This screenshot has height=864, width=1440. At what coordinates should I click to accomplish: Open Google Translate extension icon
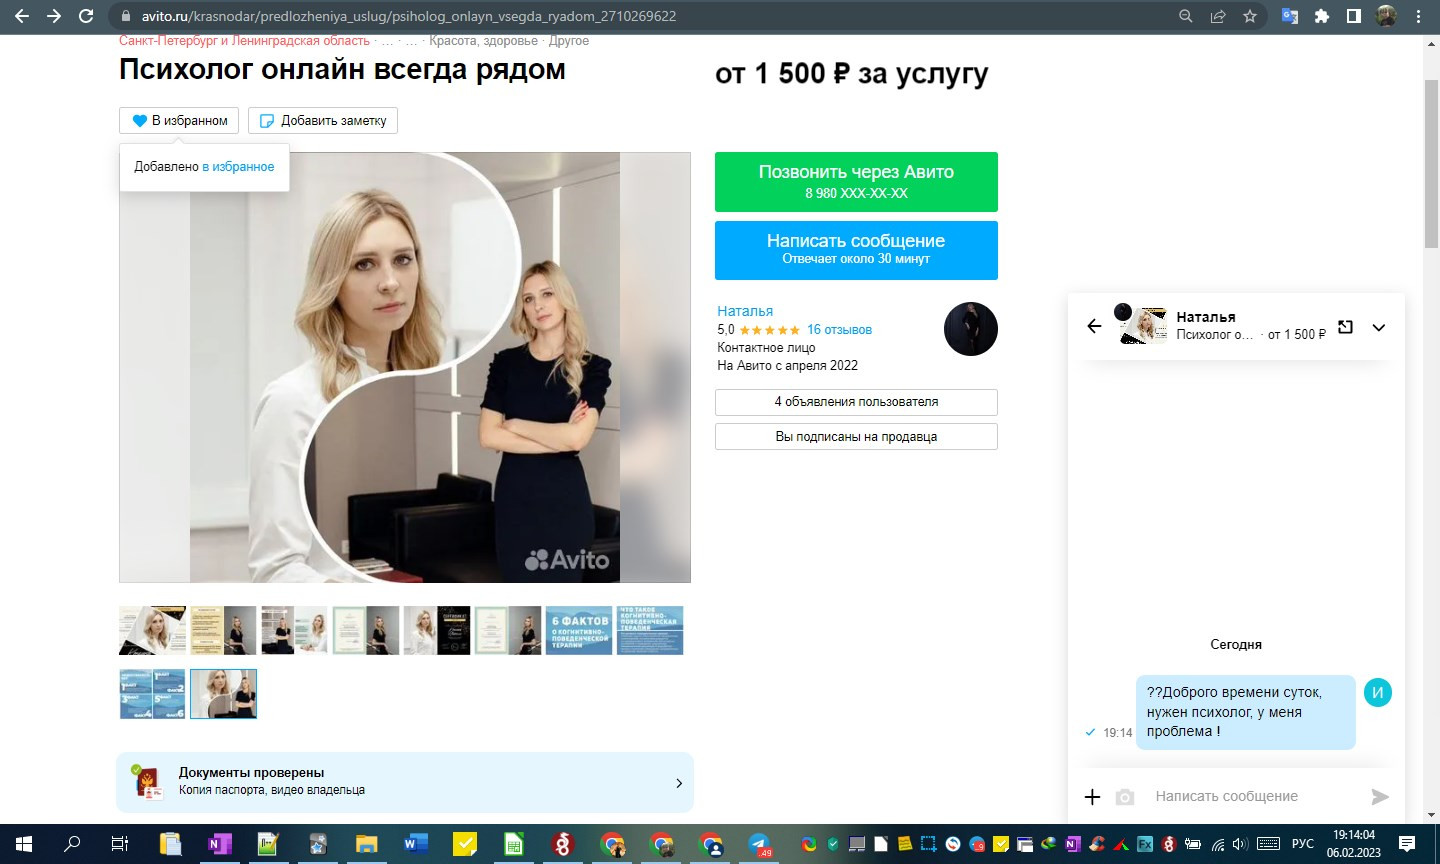pyautogui.click(x=1290, y=16)
